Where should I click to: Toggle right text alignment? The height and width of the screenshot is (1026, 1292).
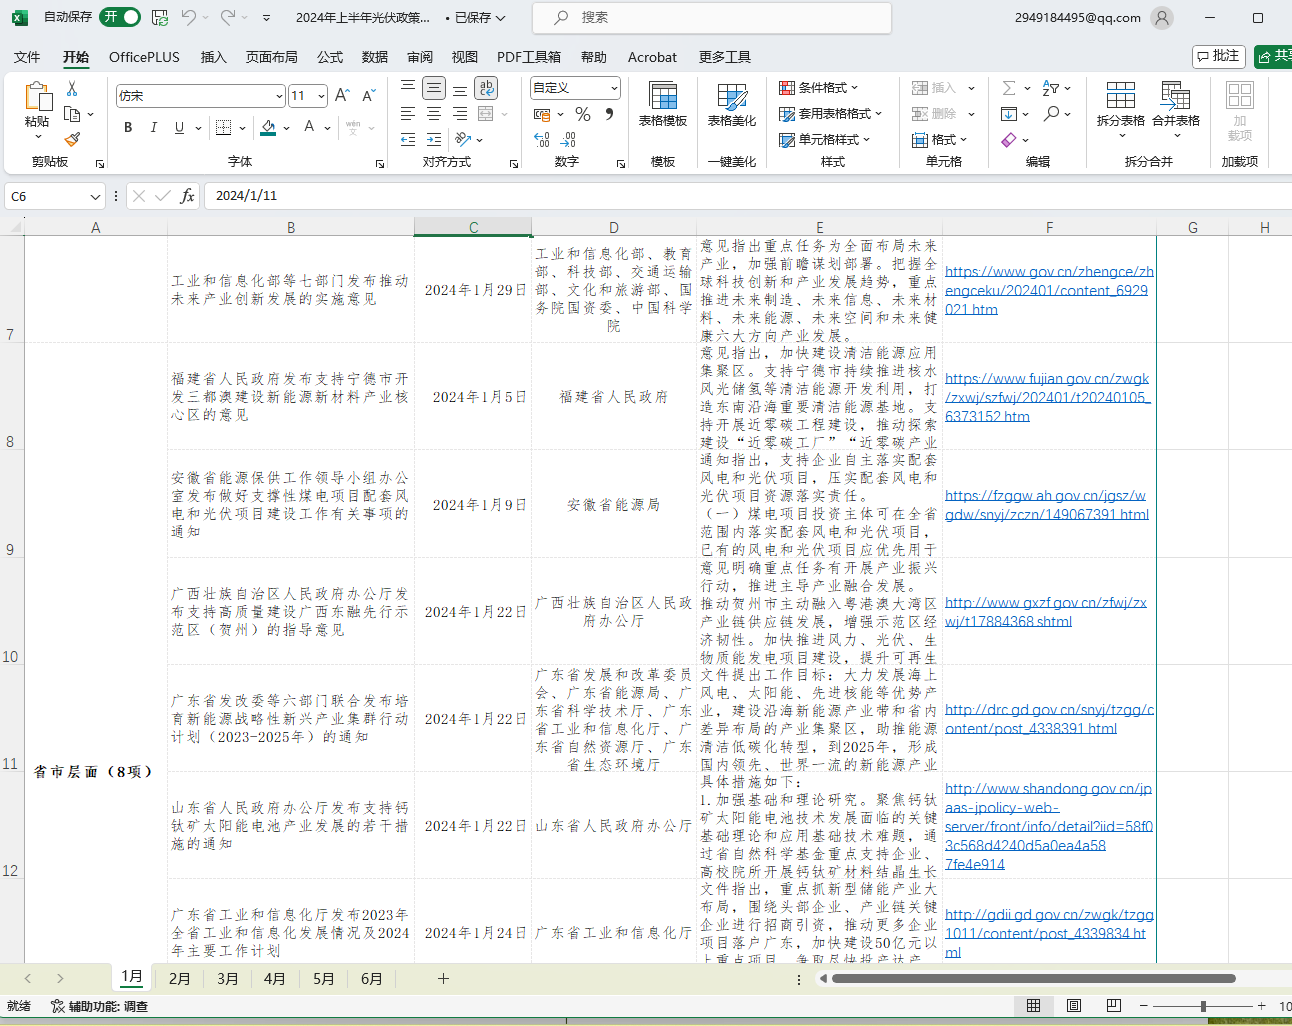pyautogui.click(x=460, y=114)
